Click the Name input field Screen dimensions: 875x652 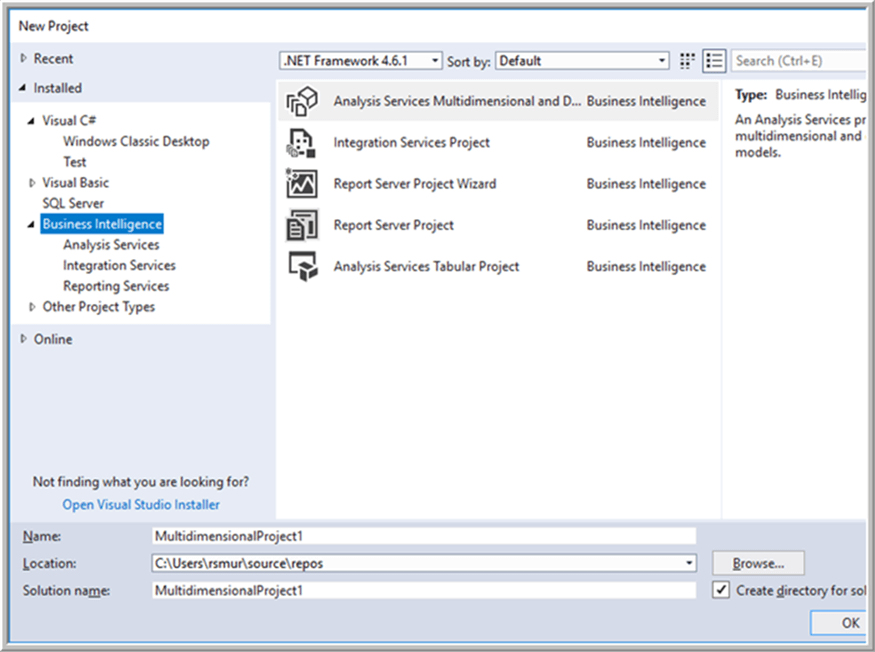coord(424,536)
